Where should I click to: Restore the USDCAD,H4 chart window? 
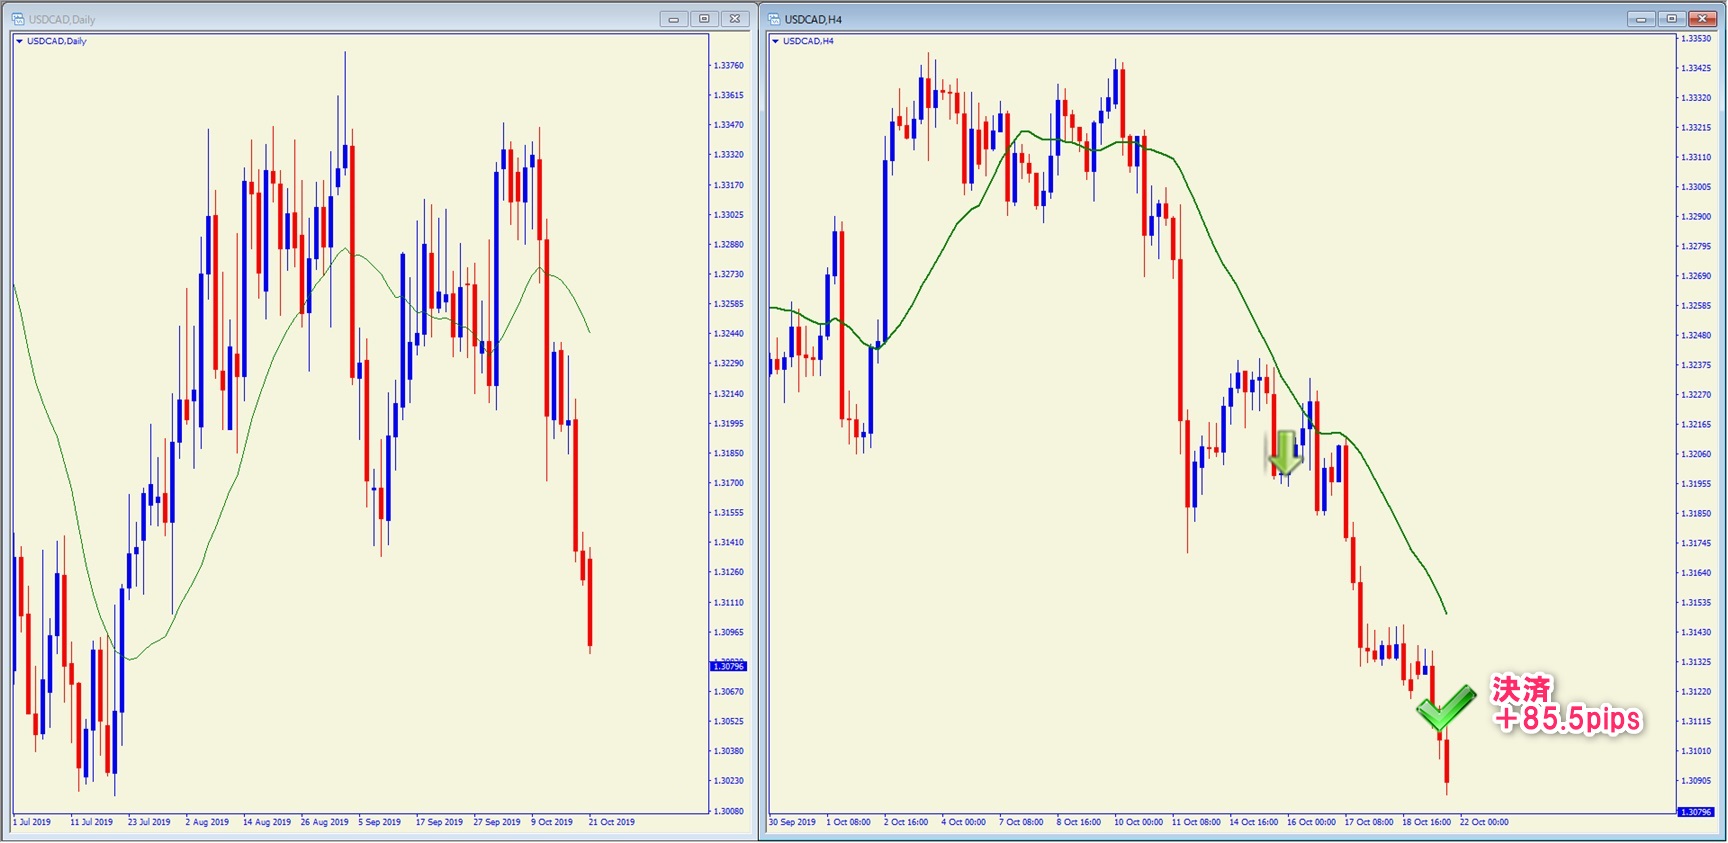(x=1671, y=19)
